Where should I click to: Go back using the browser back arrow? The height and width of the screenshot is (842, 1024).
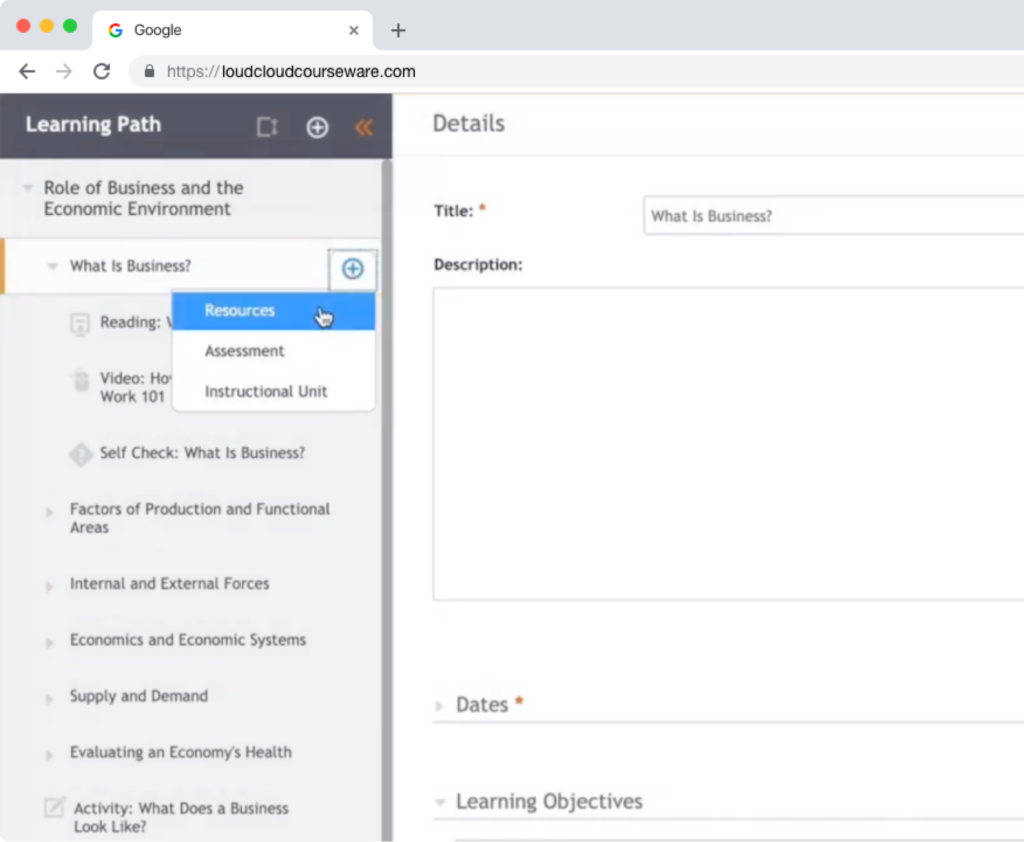[27, 71]
